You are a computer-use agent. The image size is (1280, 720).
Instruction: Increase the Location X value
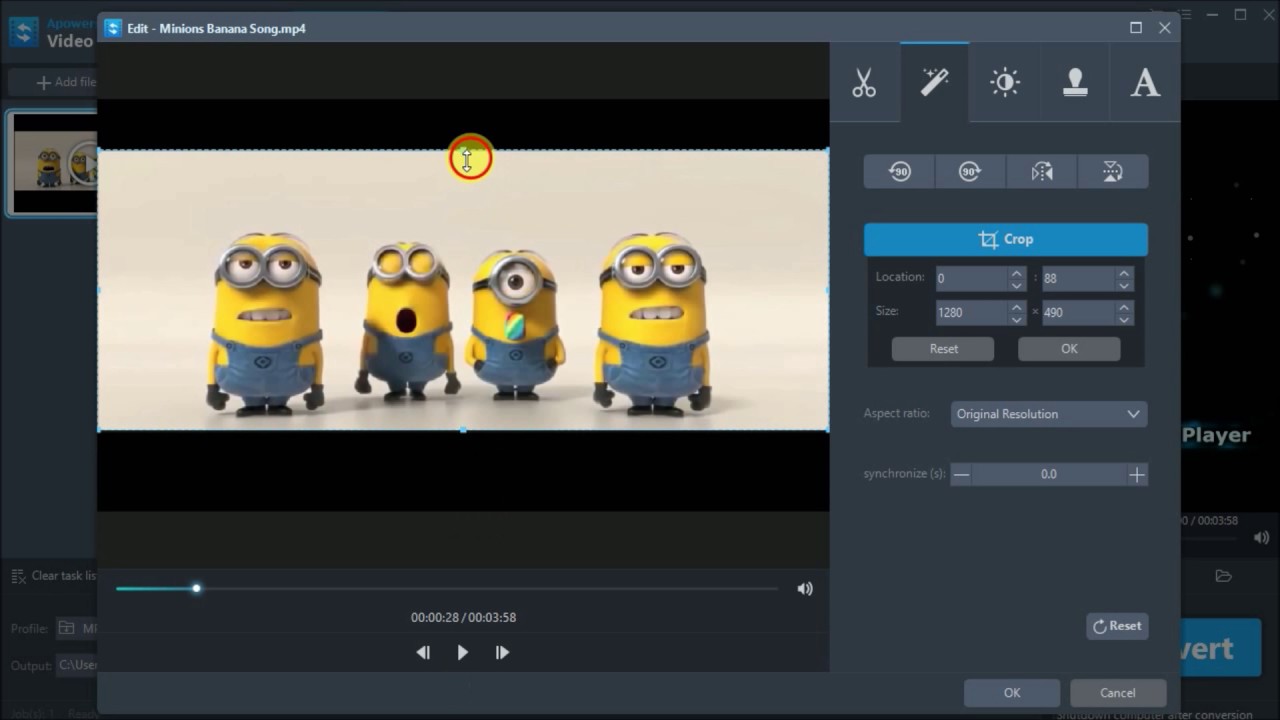click(x=1017, y=272)
